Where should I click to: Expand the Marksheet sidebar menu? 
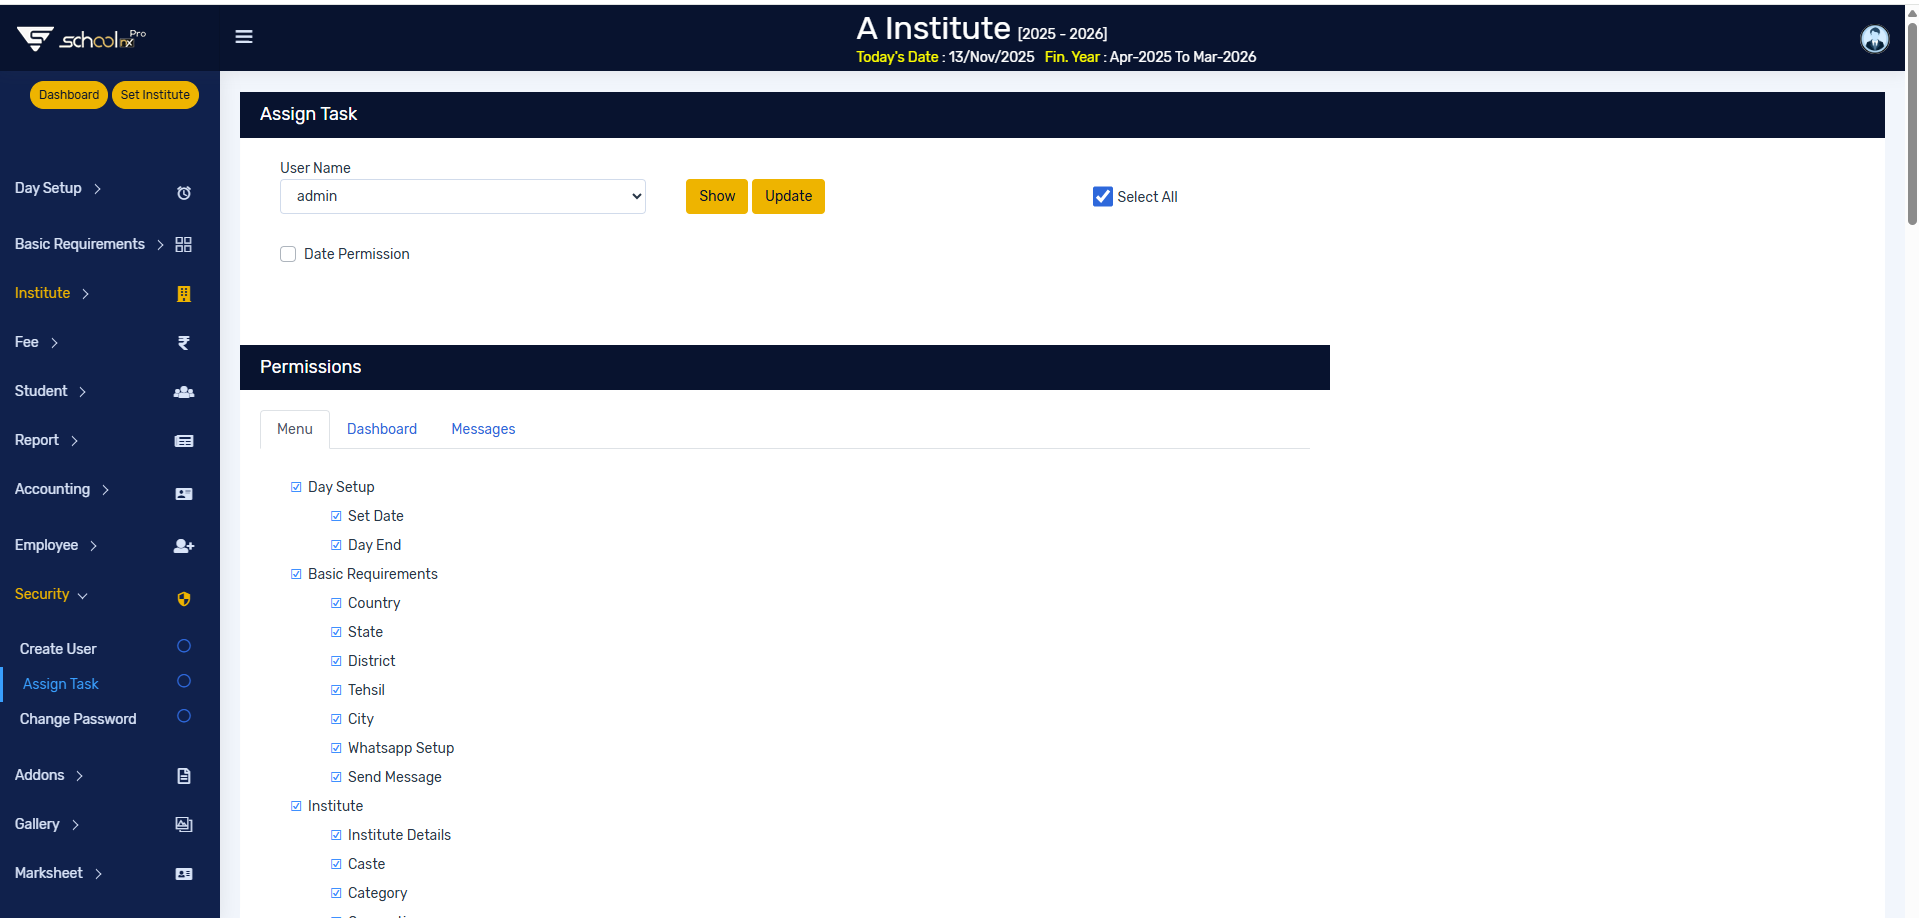tap(58, 873)
